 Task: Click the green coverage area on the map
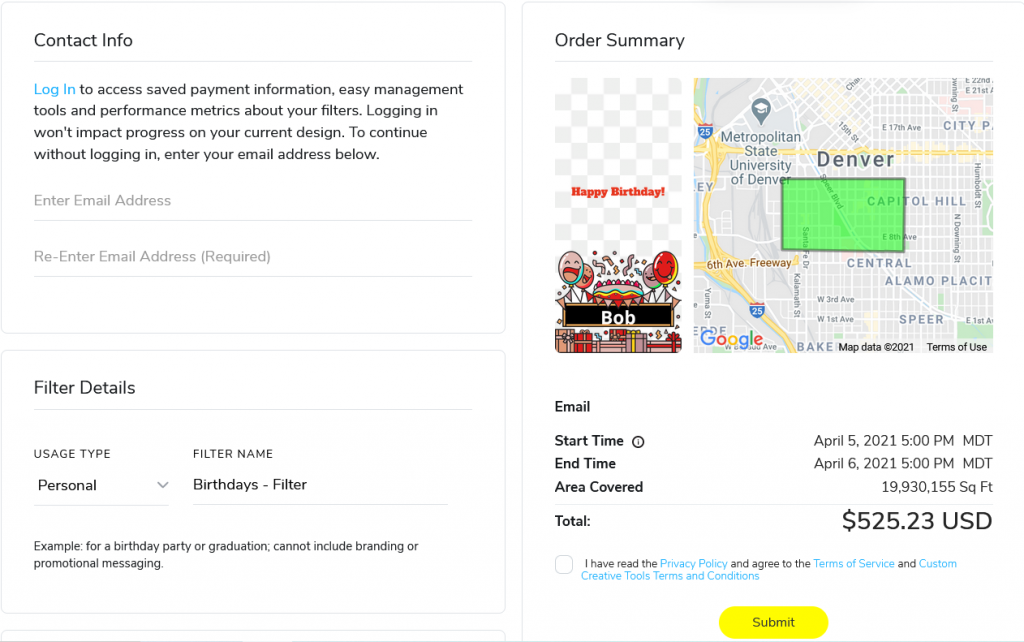tap(842, 213)
